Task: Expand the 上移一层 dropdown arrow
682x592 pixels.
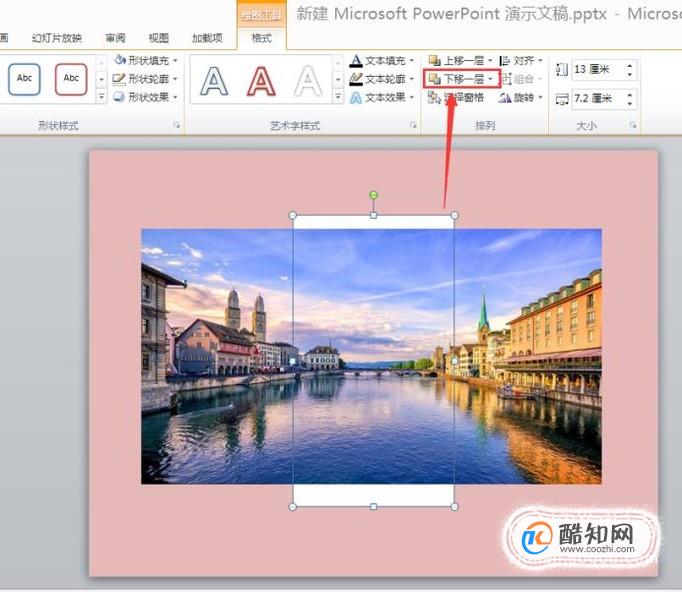Action: pos(490,60)
